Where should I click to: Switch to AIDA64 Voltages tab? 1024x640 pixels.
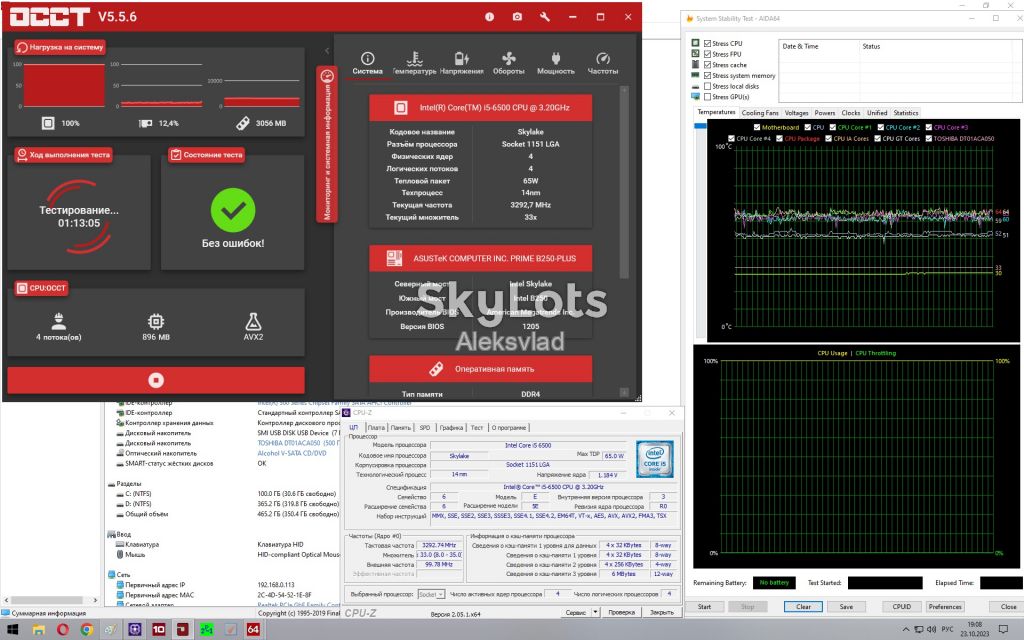tap(796, 113)
